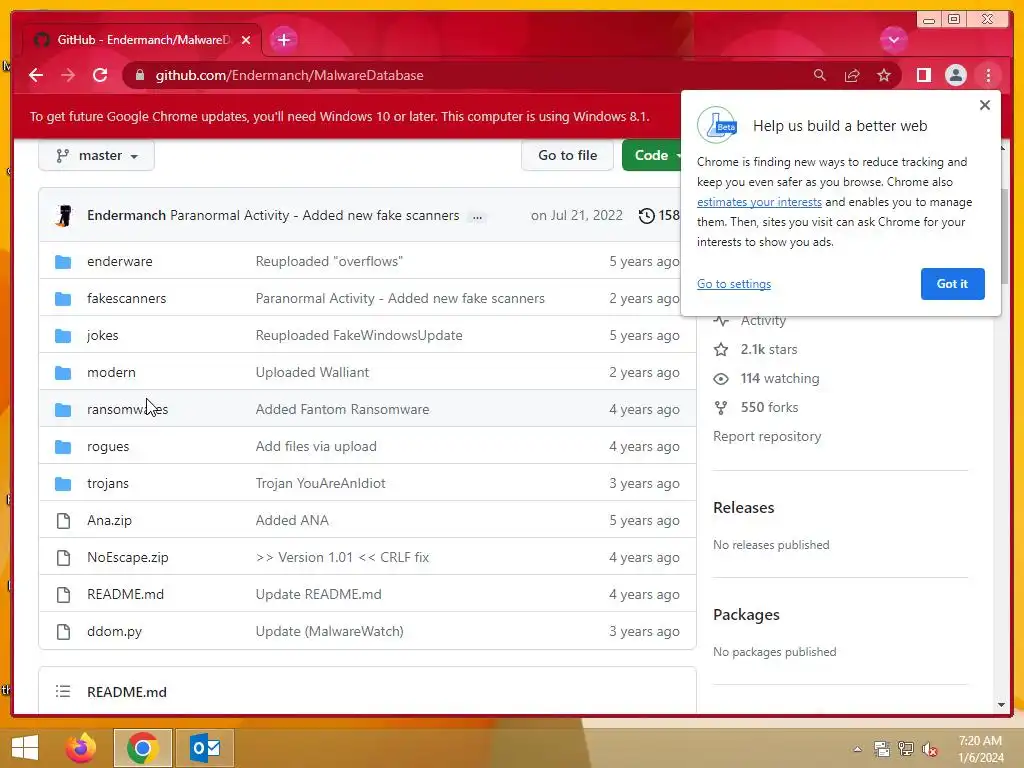This screenshot has width=1024, height=768.
Task: Open Reuploaded "overflows" commit link
Action: tap(329, 261)
